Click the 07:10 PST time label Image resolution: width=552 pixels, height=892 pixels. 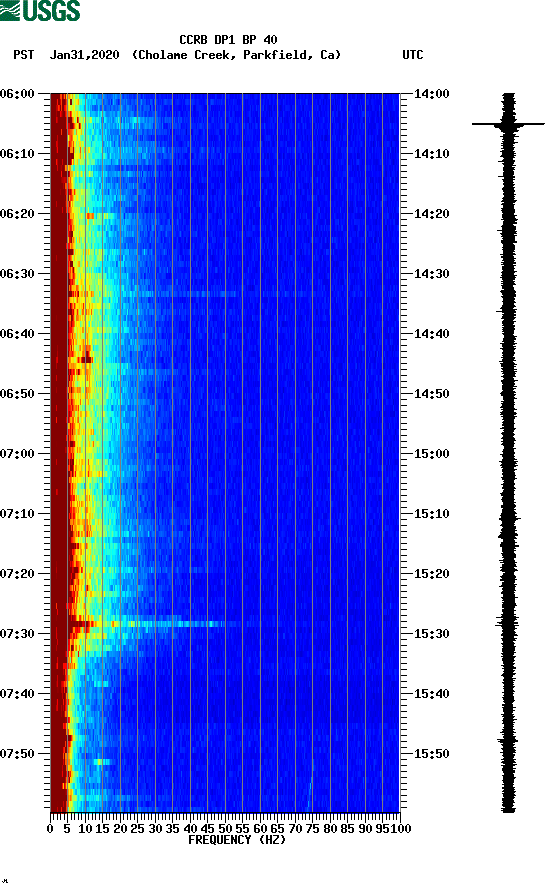click(x=18, y=514)
